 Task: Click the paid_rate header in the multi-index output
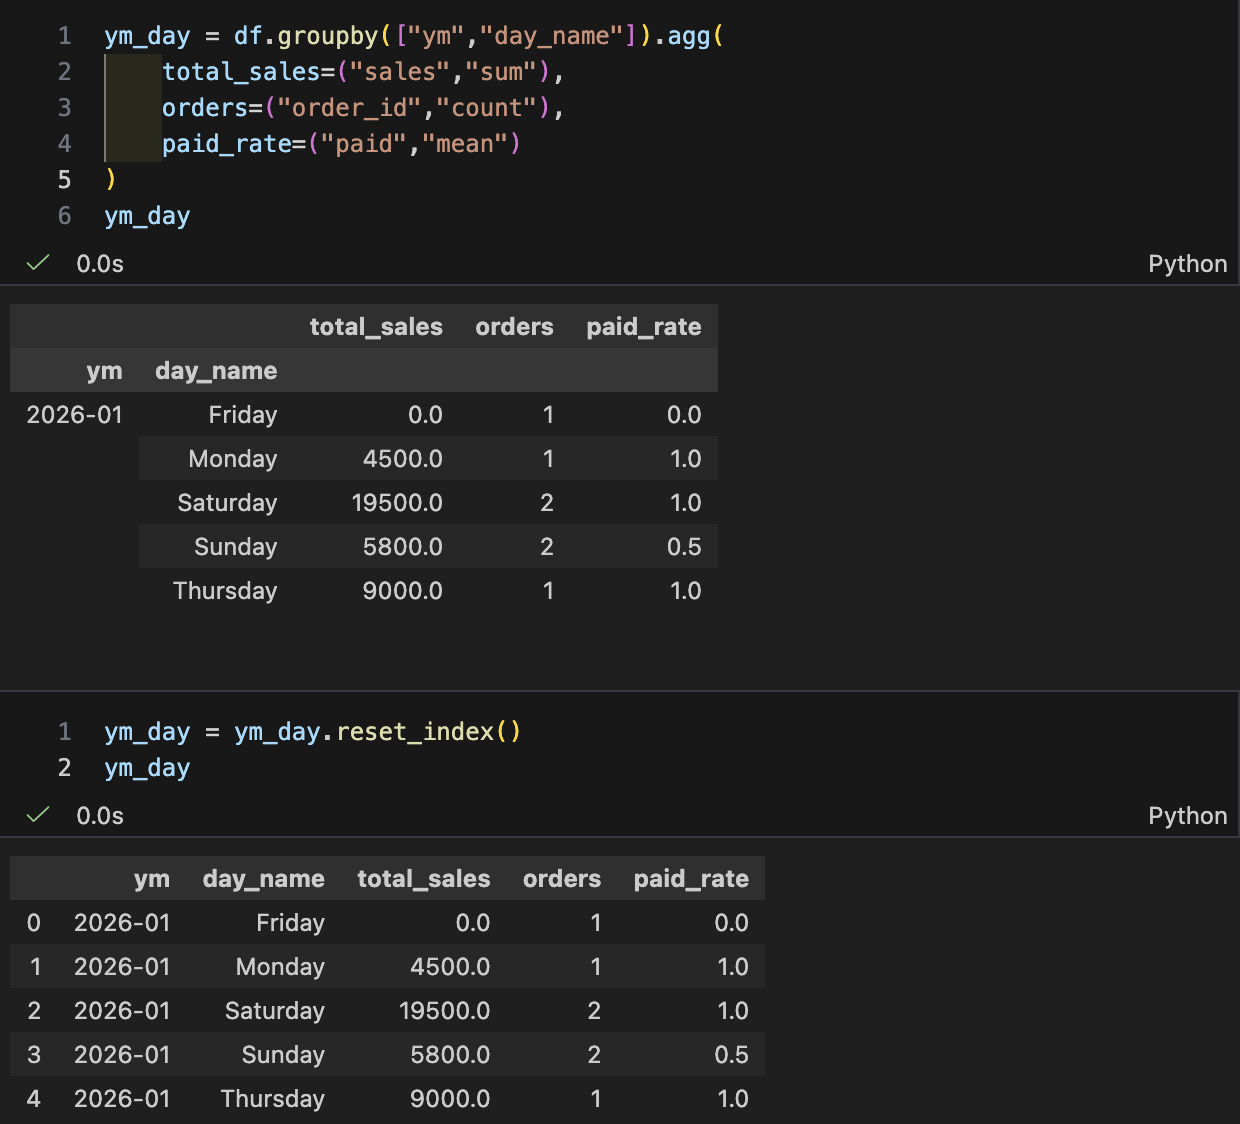click(x=644, y=327)
